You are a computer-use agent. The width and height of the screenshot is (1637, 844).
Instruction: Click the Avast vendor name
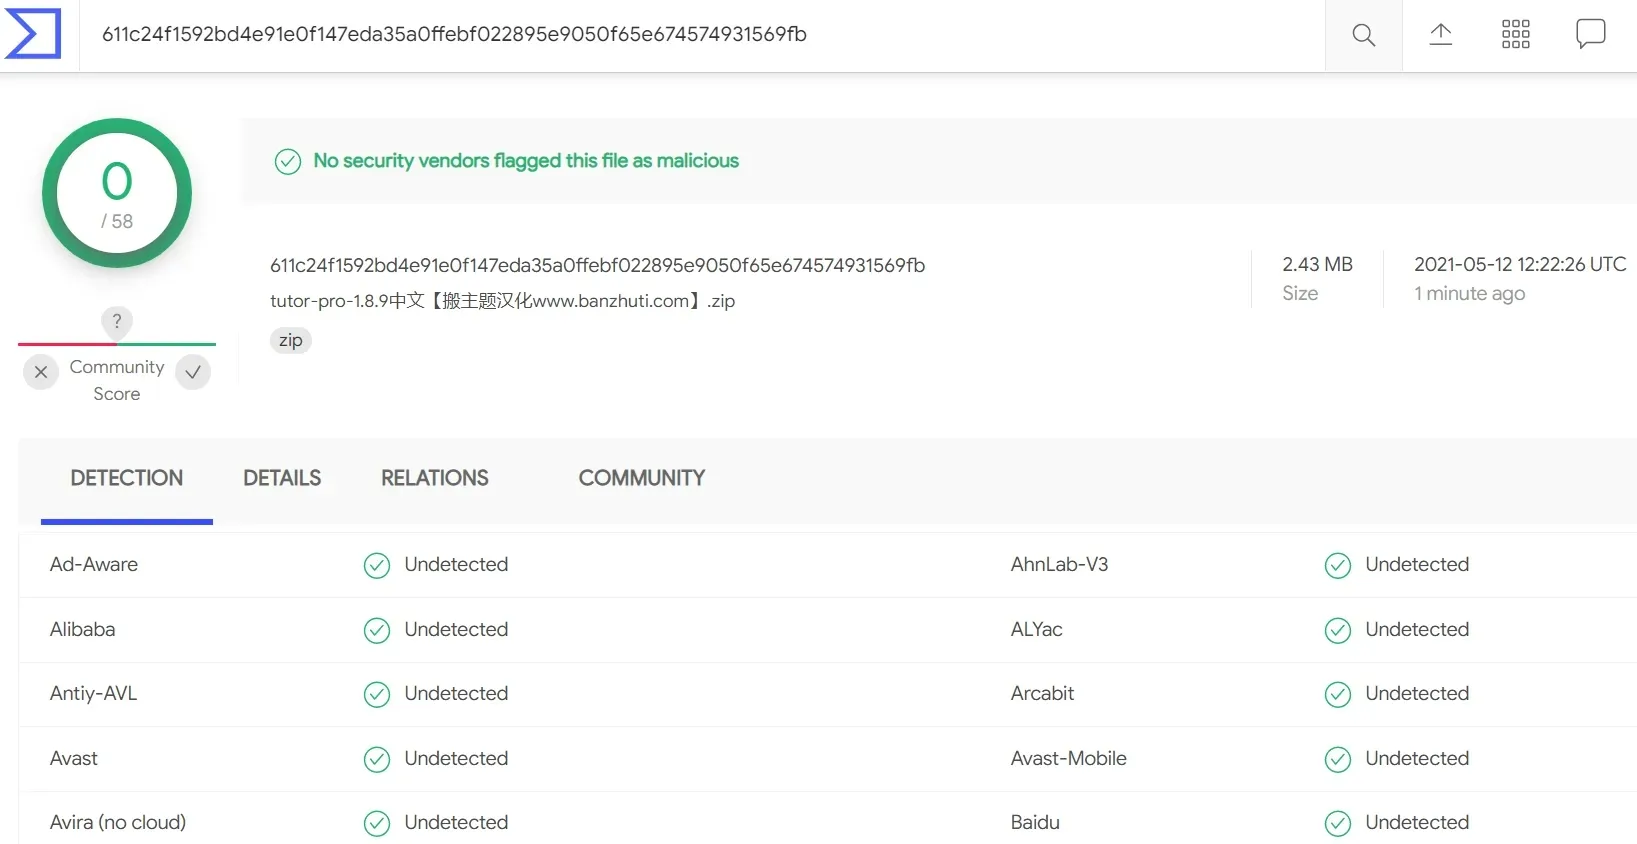tap(74, 758)
